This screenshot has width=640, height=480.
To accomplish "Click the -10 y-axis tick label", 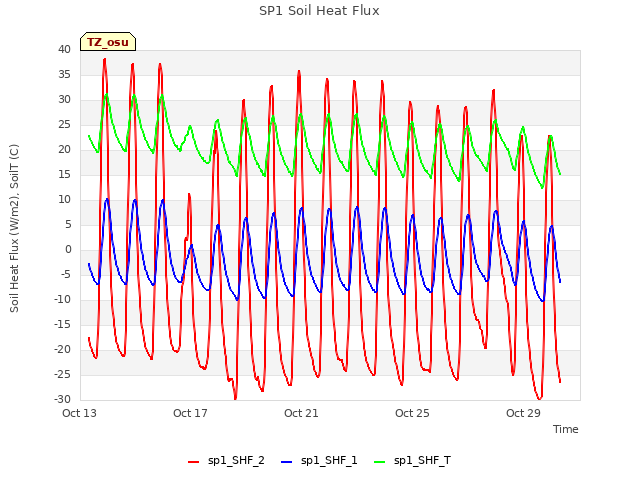I will point(63,299).
